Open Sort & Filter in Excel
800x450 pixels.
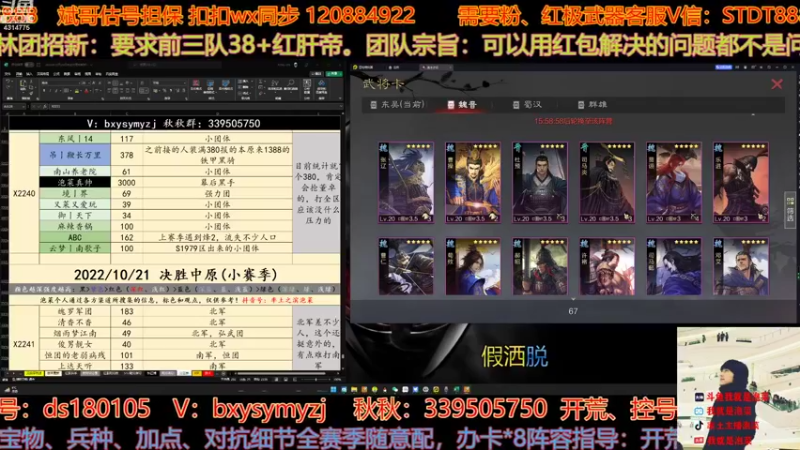tap(275, 86)
